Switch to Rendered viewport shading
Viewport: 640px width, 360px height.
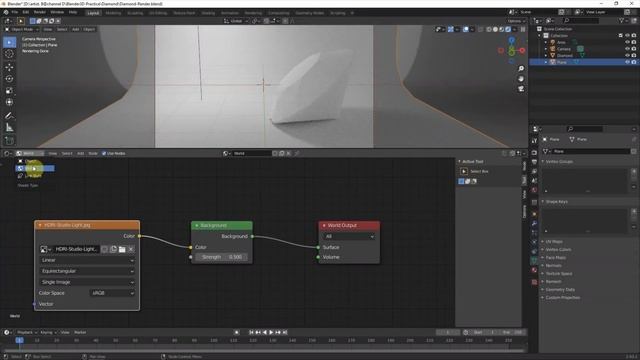click(508, 29)
